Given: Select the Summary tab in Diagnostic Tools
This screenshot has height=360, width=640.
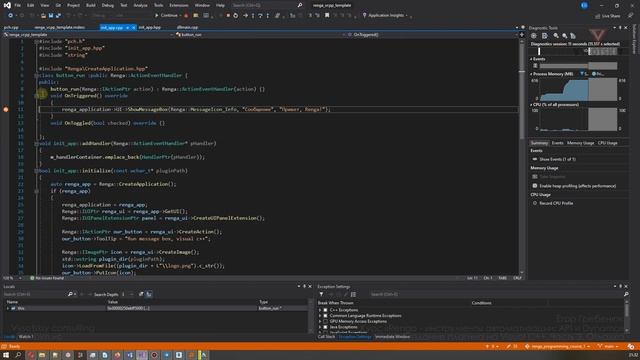Looking at the screenshot, I should [539, 143].
